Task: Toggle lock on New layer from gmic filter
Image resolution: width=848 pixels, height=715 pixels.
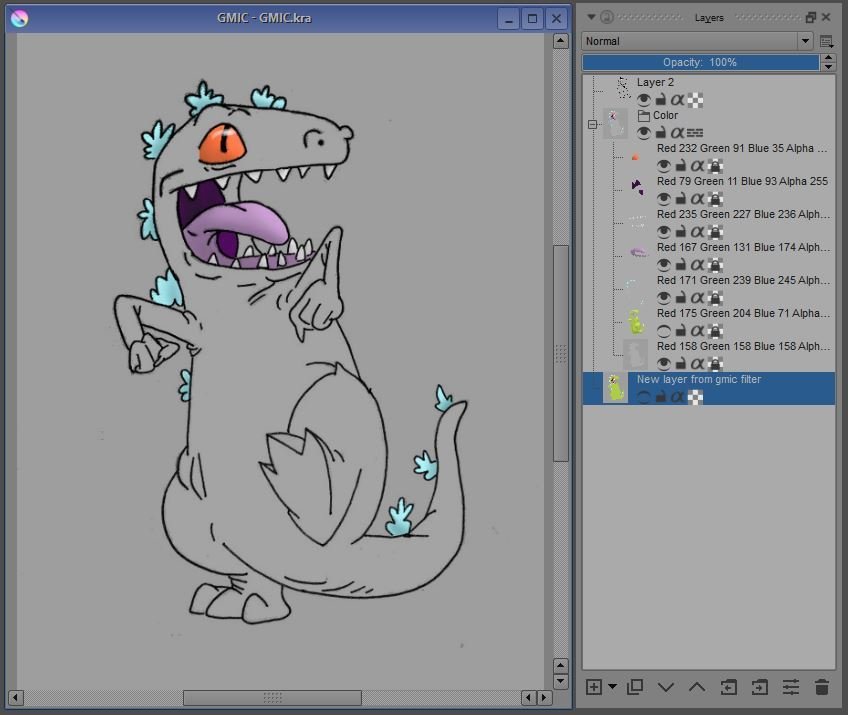Action: point(661,397)
